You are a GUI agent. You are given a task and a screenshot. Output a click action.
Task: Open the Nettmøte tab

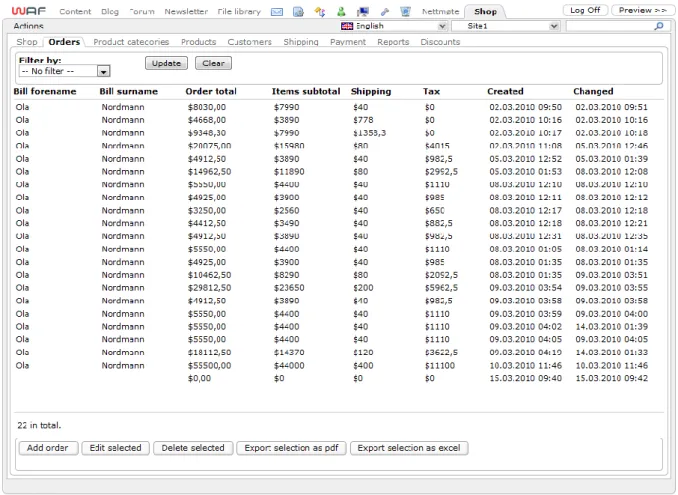440,12
